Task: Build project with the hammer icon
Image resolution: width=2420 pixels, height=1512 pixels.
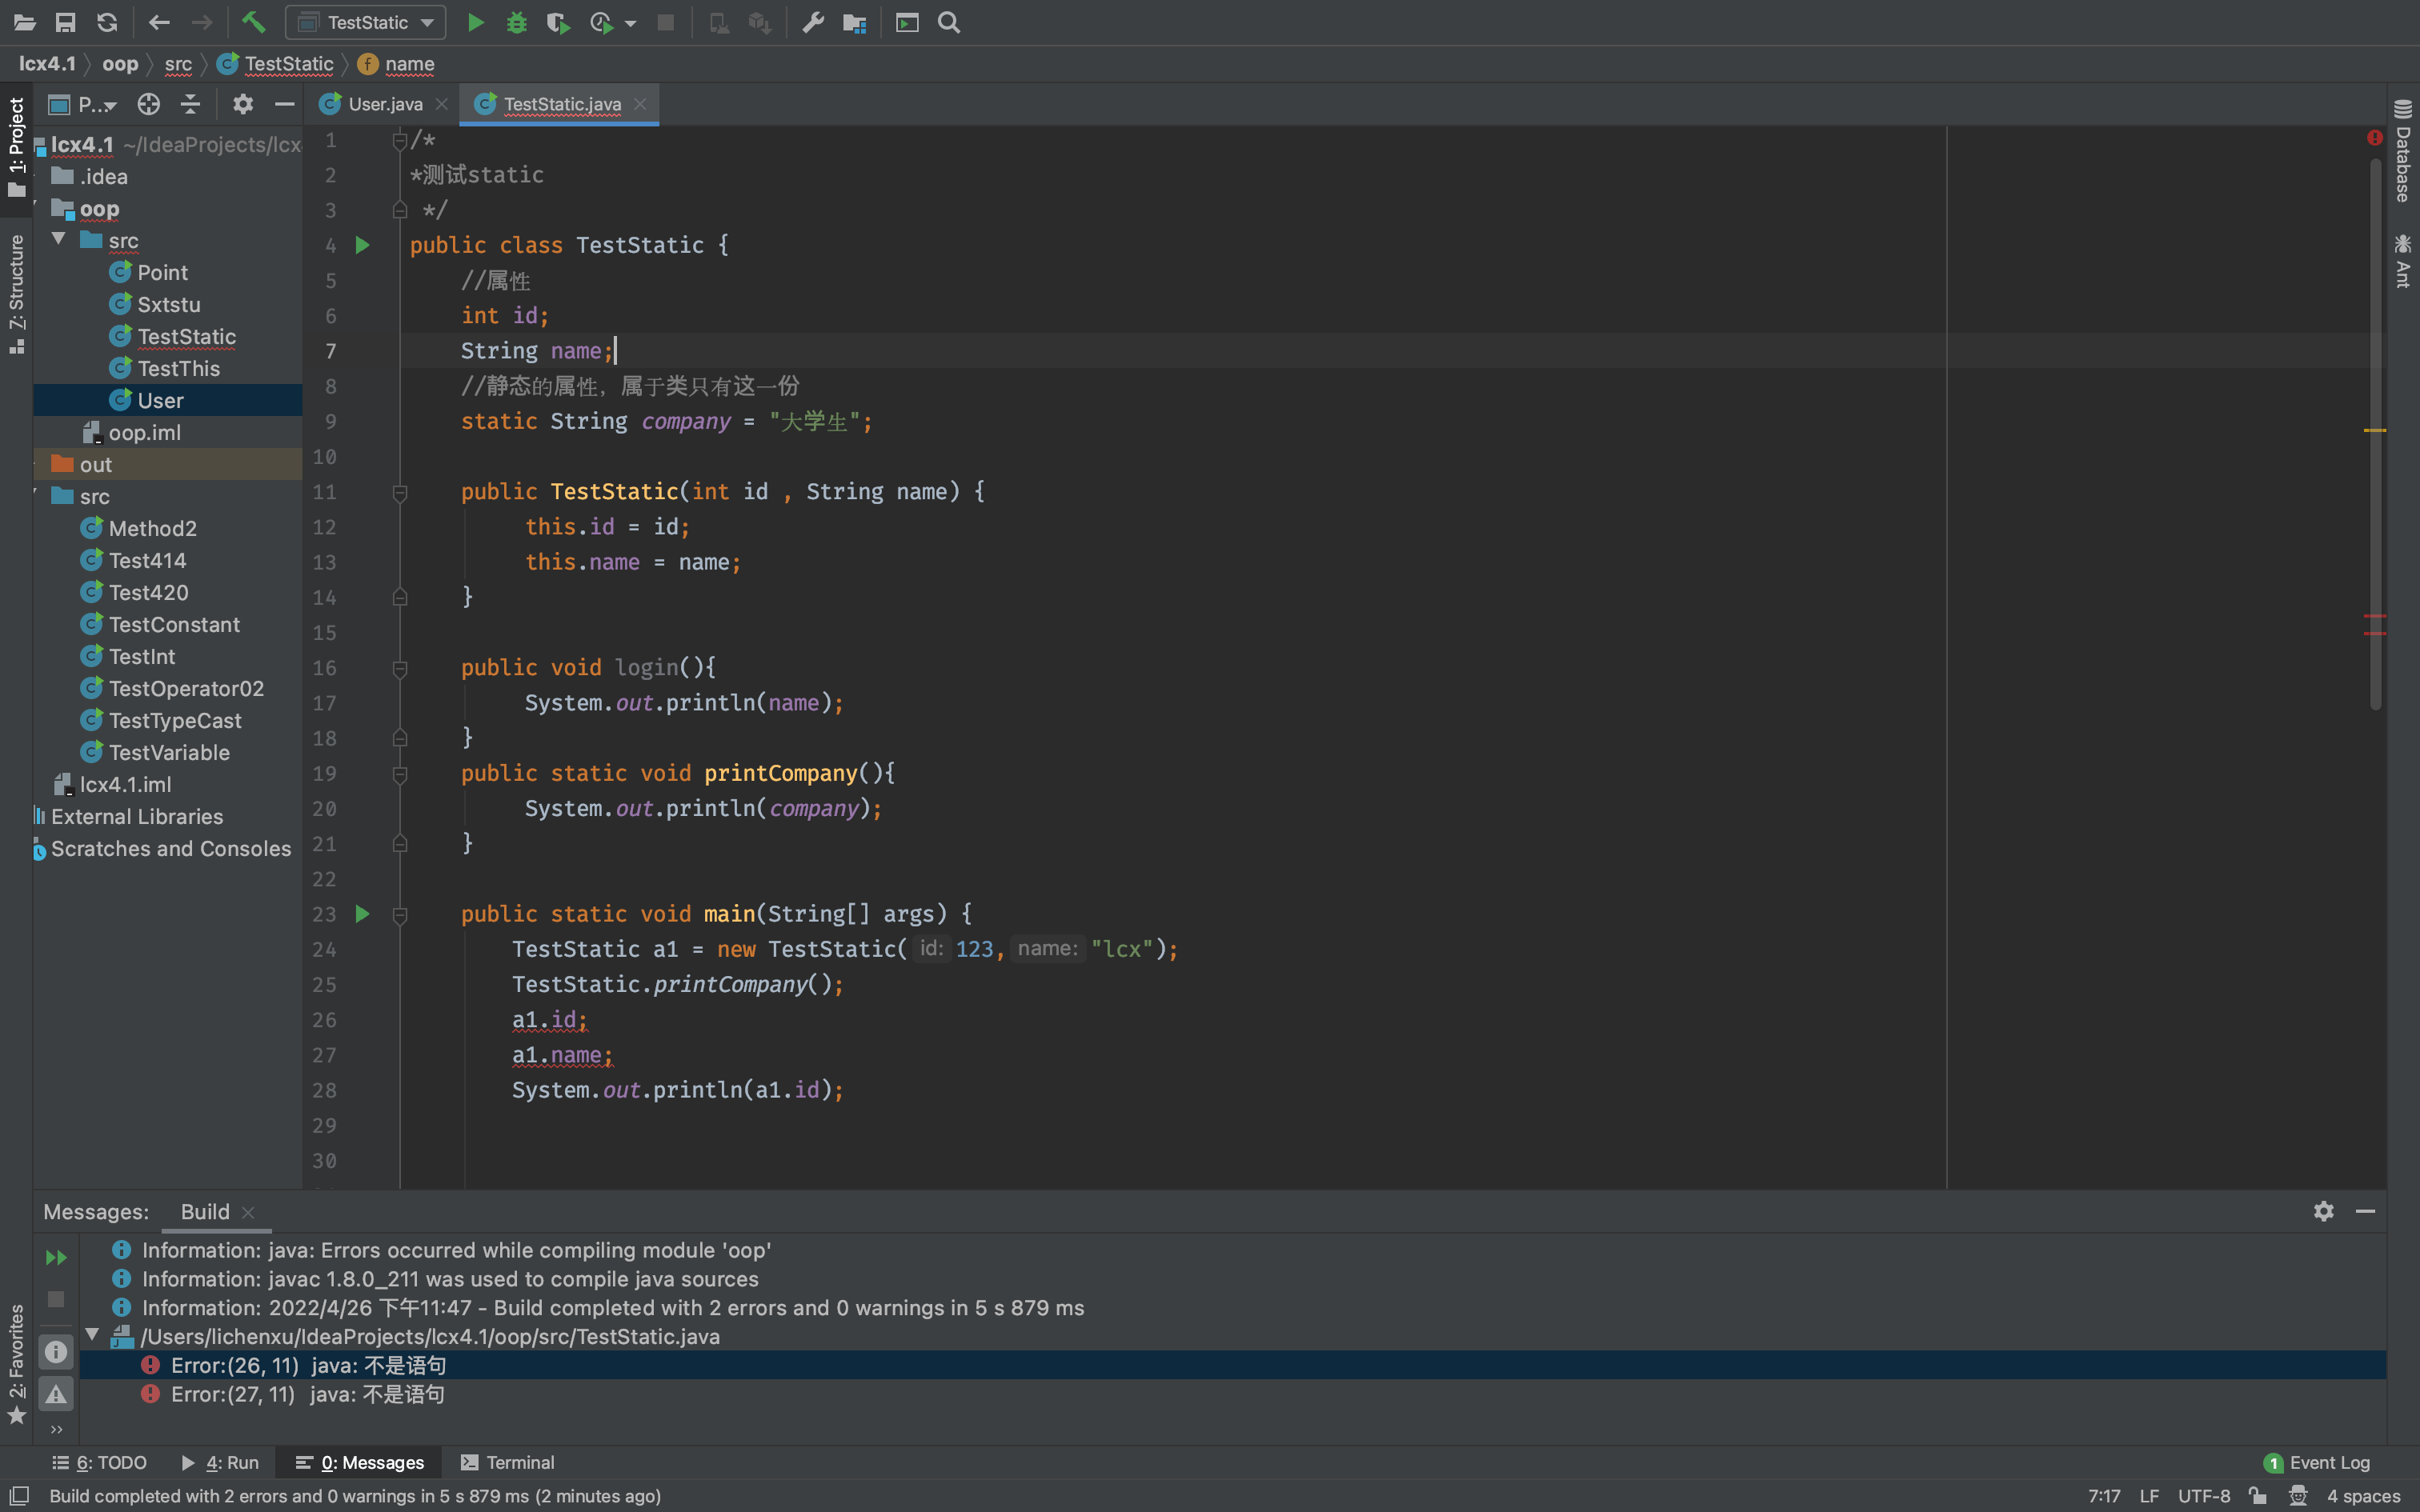Action: click(253, 22)
